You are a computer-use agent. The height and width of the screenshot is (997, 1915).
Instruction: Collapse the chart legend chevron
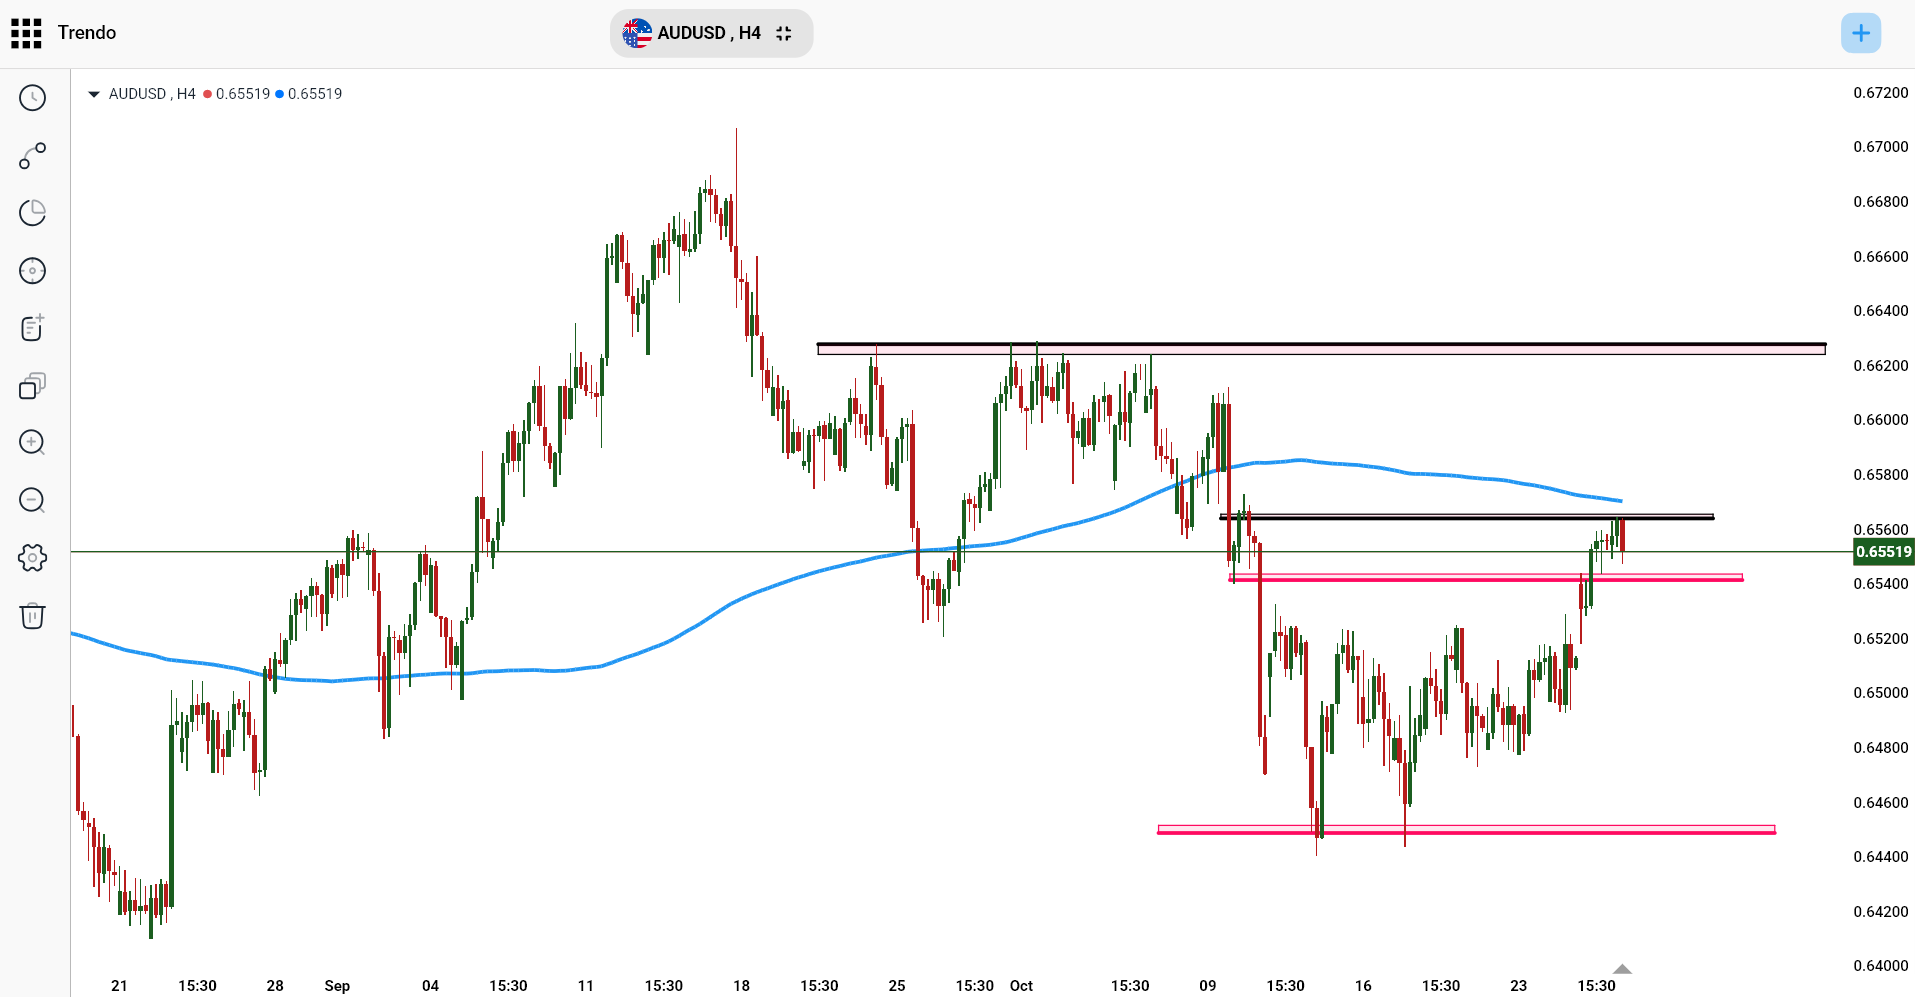click(x=93, y=94)
